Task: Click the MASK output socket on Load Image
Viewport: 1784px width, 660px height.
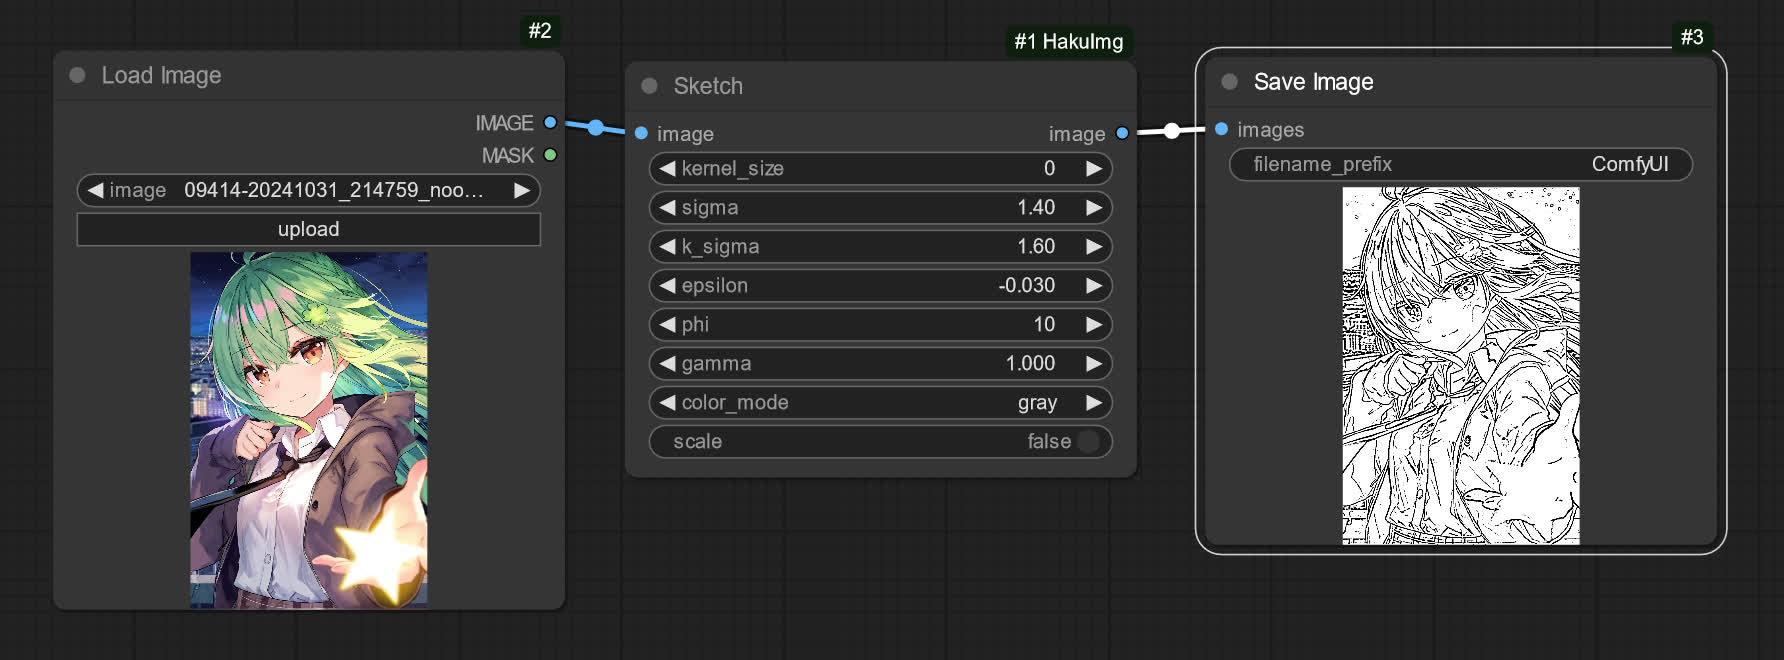Action: [550, 155]
